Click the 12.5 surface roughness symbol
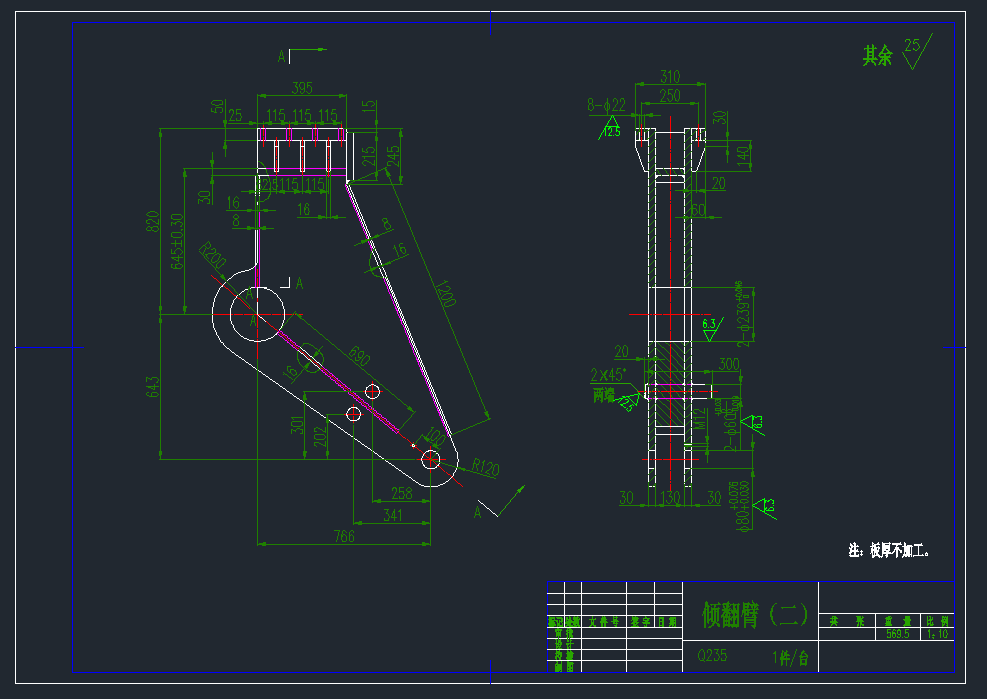This screenshot has width=987, height=699. (x=611, y=130)
